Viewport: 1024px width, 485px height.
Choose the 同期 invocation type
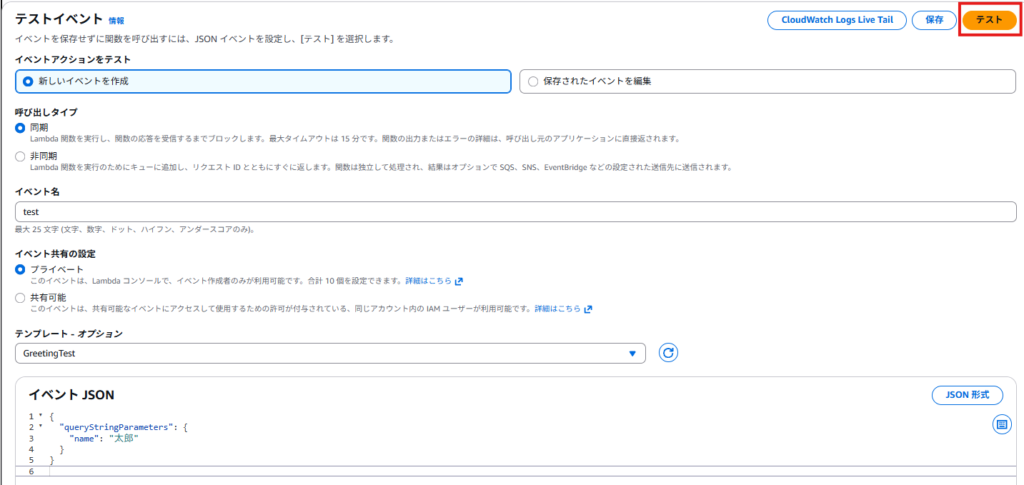[x=20, y=127]
